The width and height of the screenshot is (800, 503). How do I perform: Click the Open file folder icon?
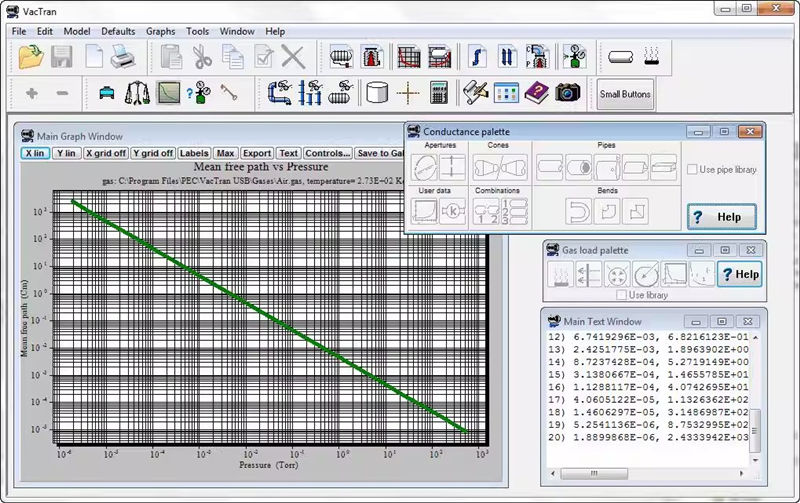(x=31, y=56)
